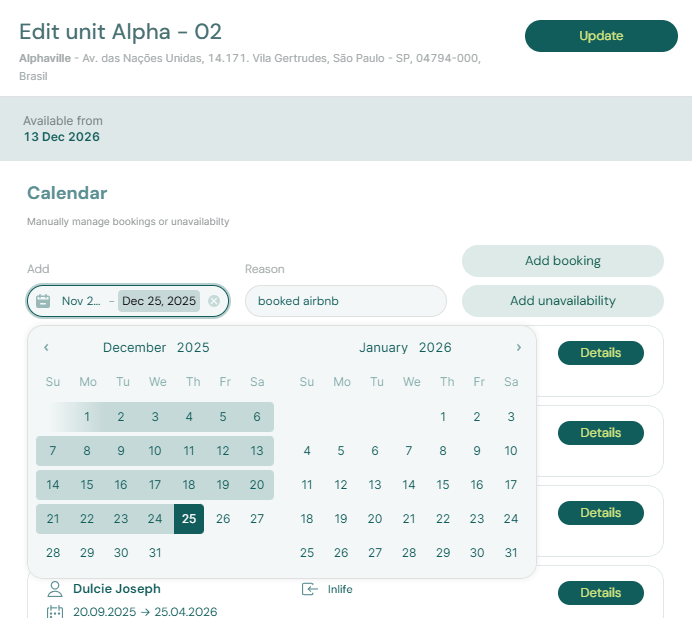Select the start date Nov field
This screenshot has height=618, width=692.
pyautogui.click(x=81, y=301)
